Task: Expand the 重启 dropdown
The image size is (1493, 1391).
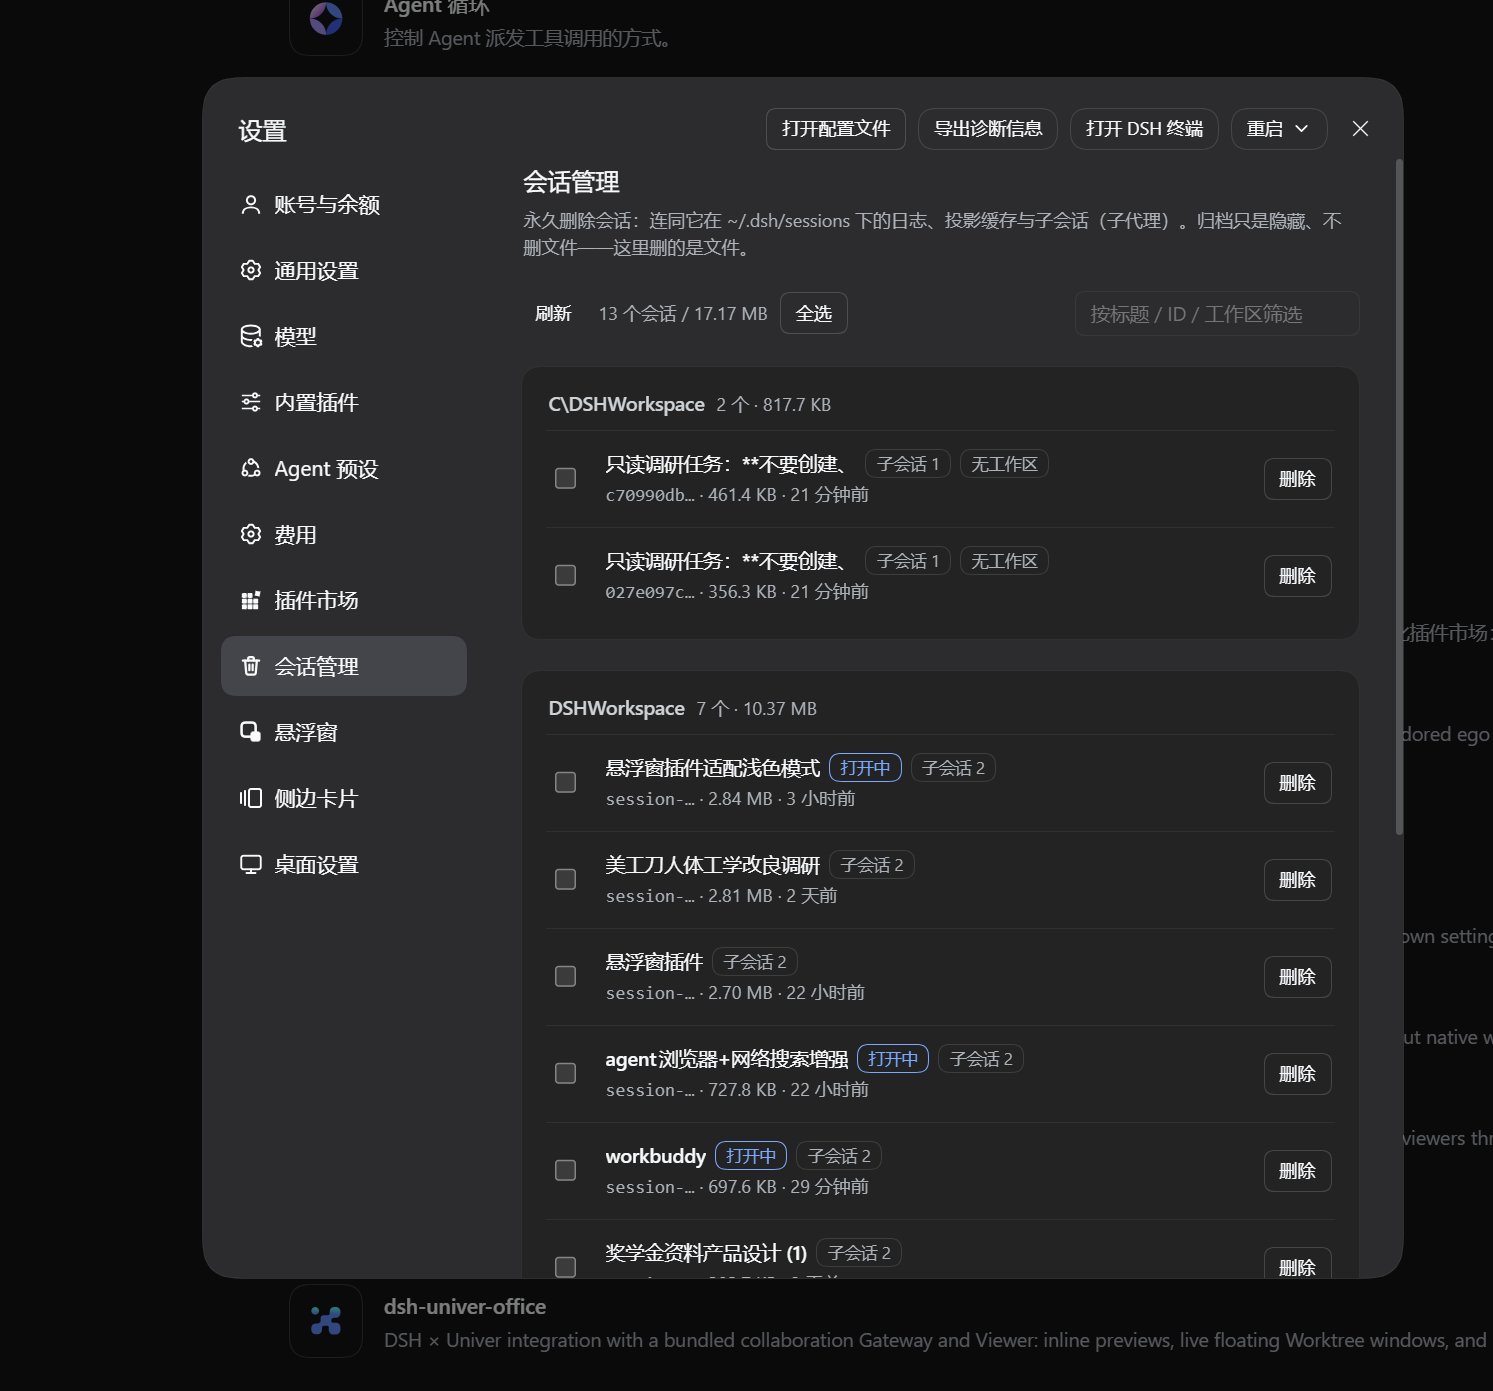Action: pos(1279,129)
